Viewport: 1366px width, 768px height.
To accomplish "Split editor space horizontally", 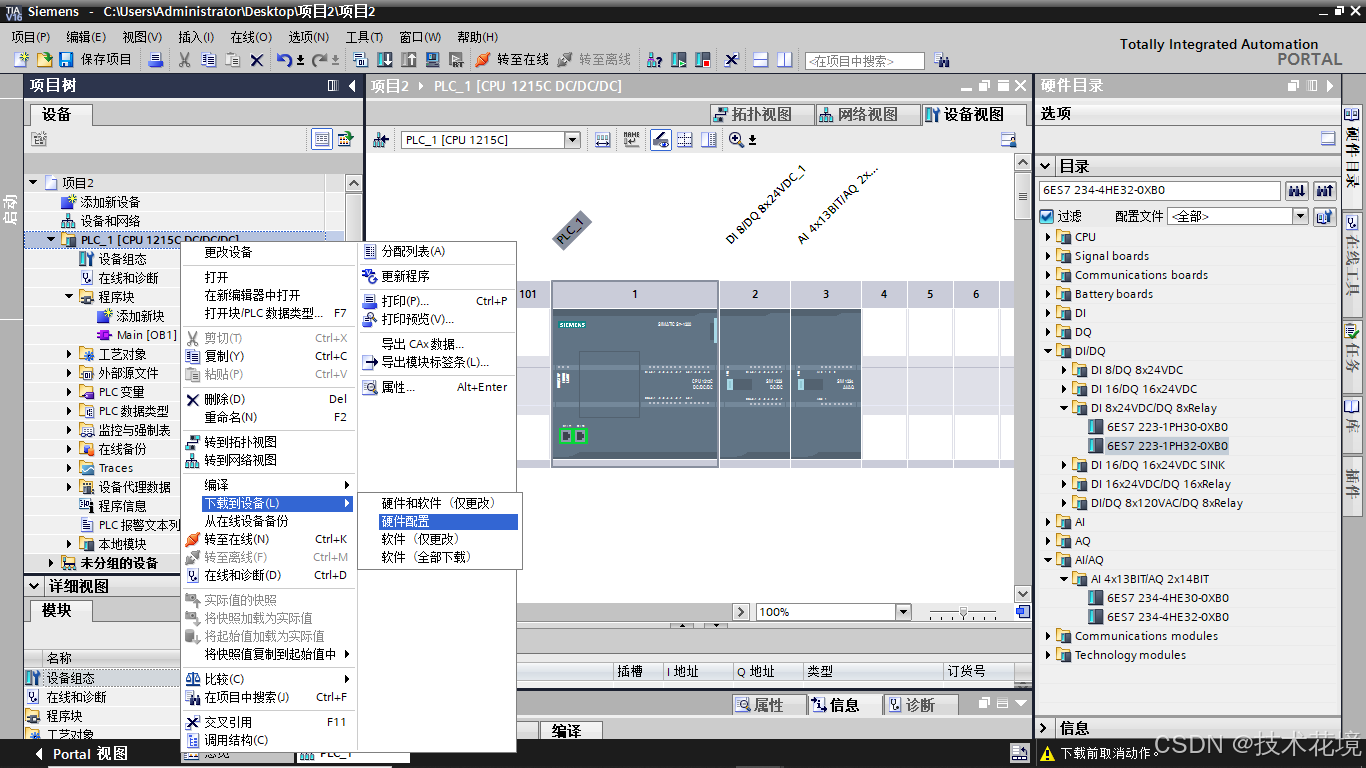I will tap(760, 60).
